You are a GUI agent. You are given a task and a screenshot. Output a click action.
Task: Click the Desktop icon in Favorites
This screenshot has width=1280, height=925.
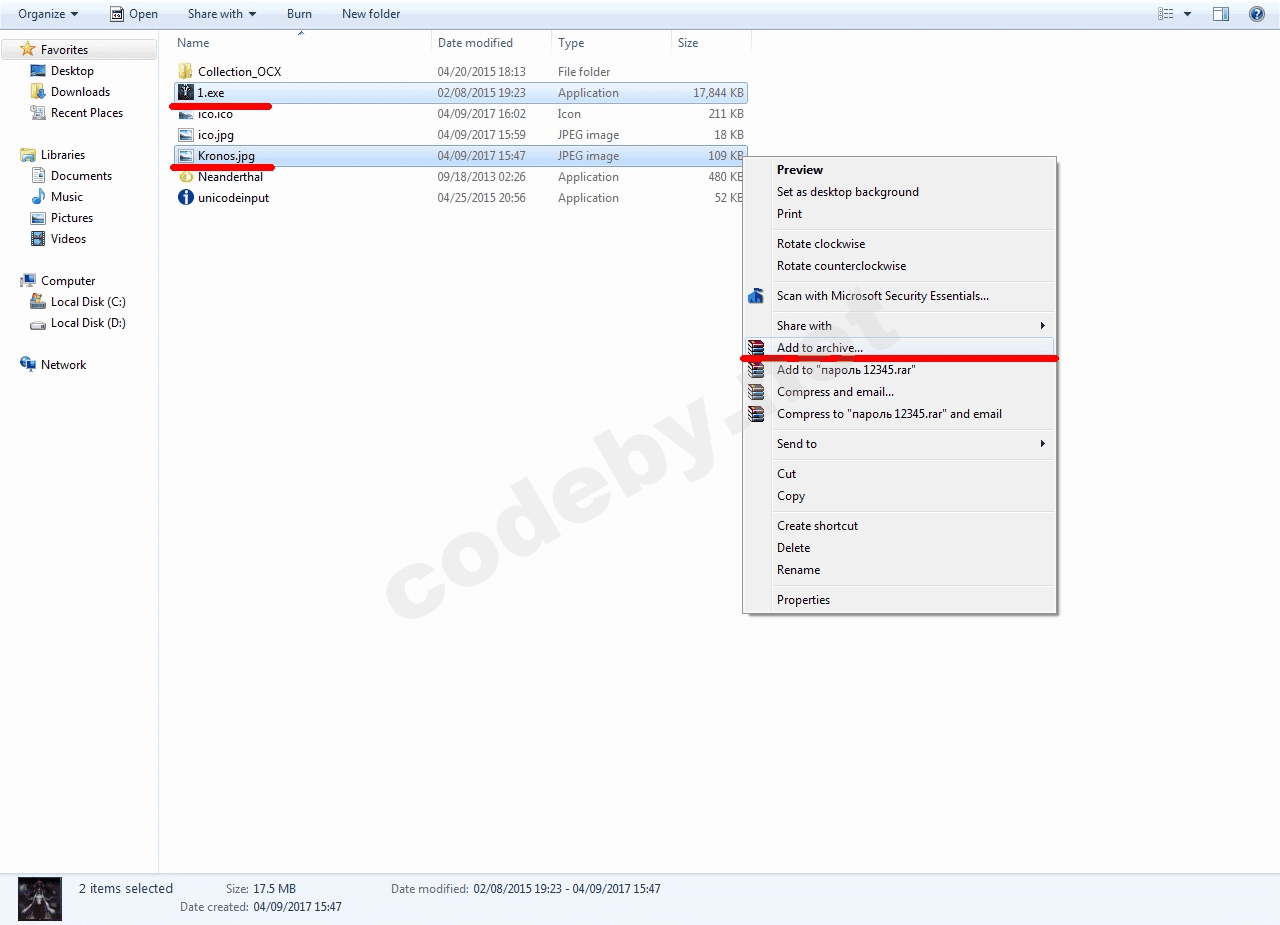(38, 71)
